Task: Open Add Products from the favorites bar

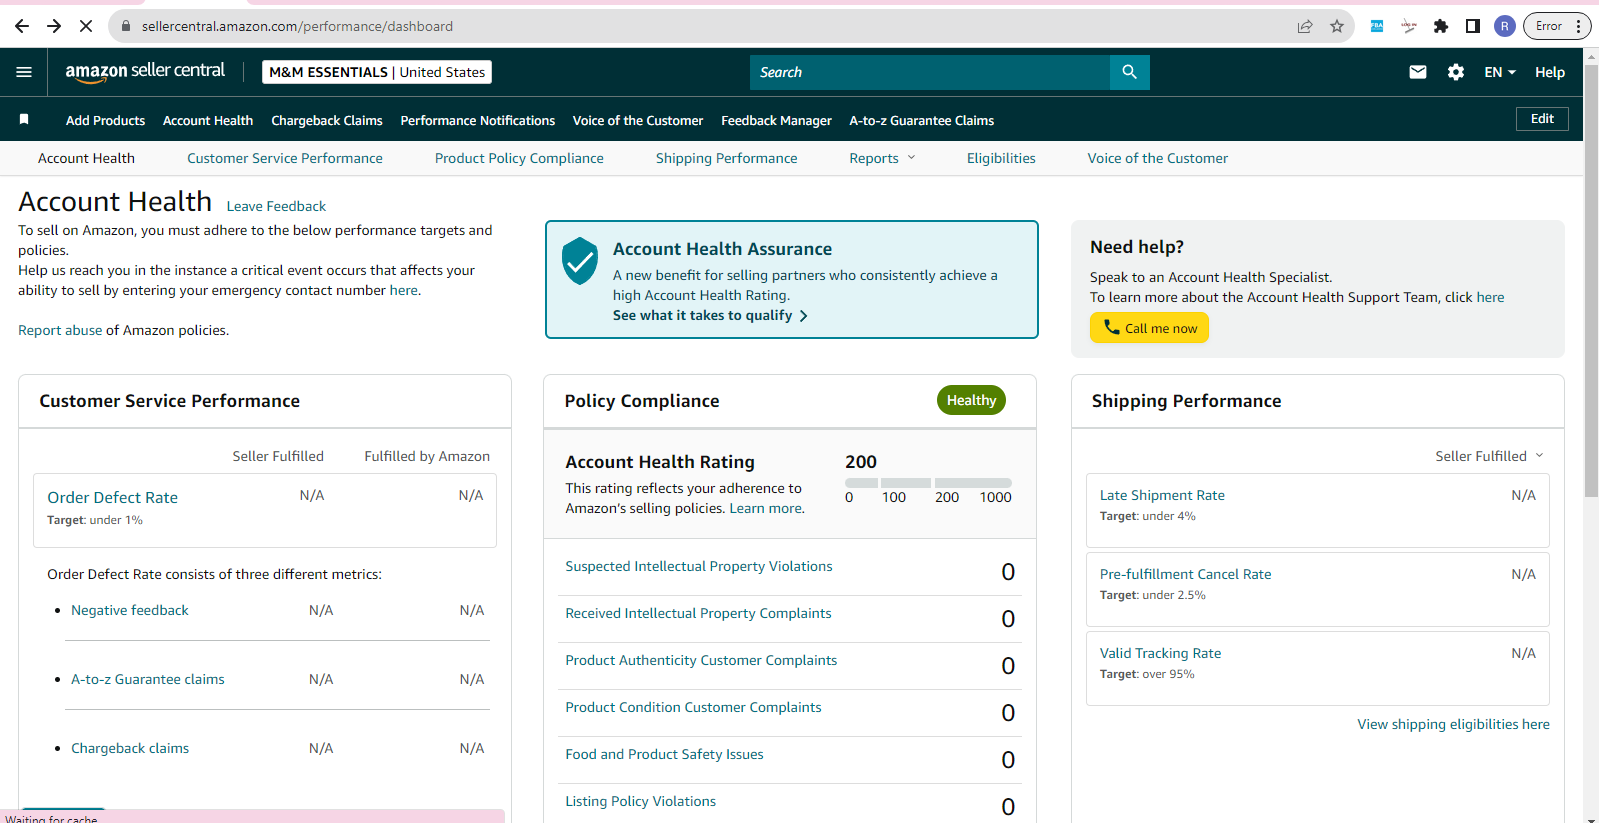Action: point(105,120)
